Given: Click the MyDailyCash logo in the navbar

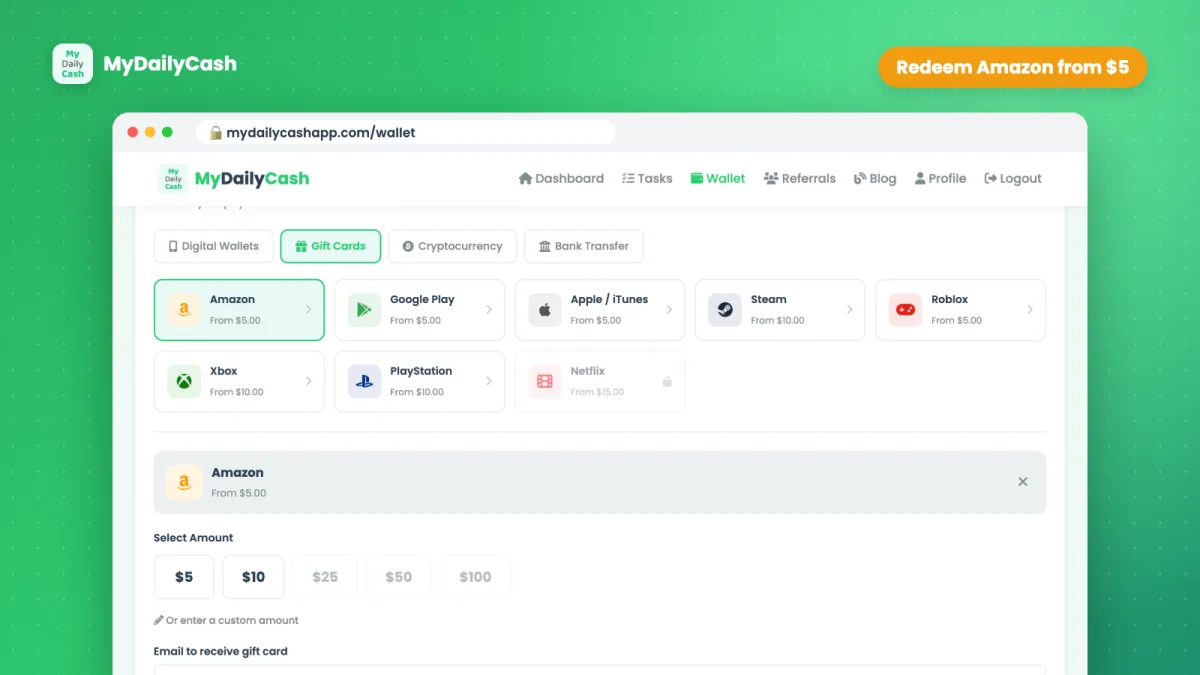Looking at the screenshot, I should point(234,179).
